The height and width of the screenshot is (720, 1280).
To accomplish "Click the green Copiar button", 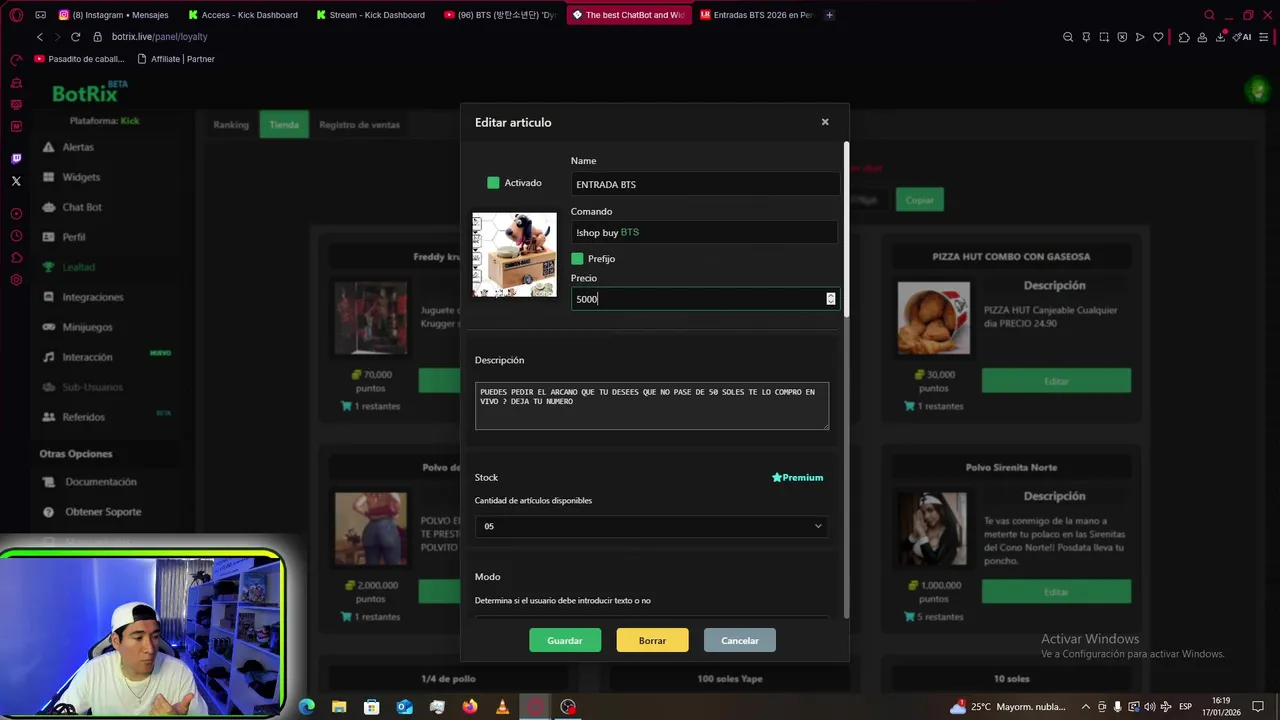I will point(920,200).
